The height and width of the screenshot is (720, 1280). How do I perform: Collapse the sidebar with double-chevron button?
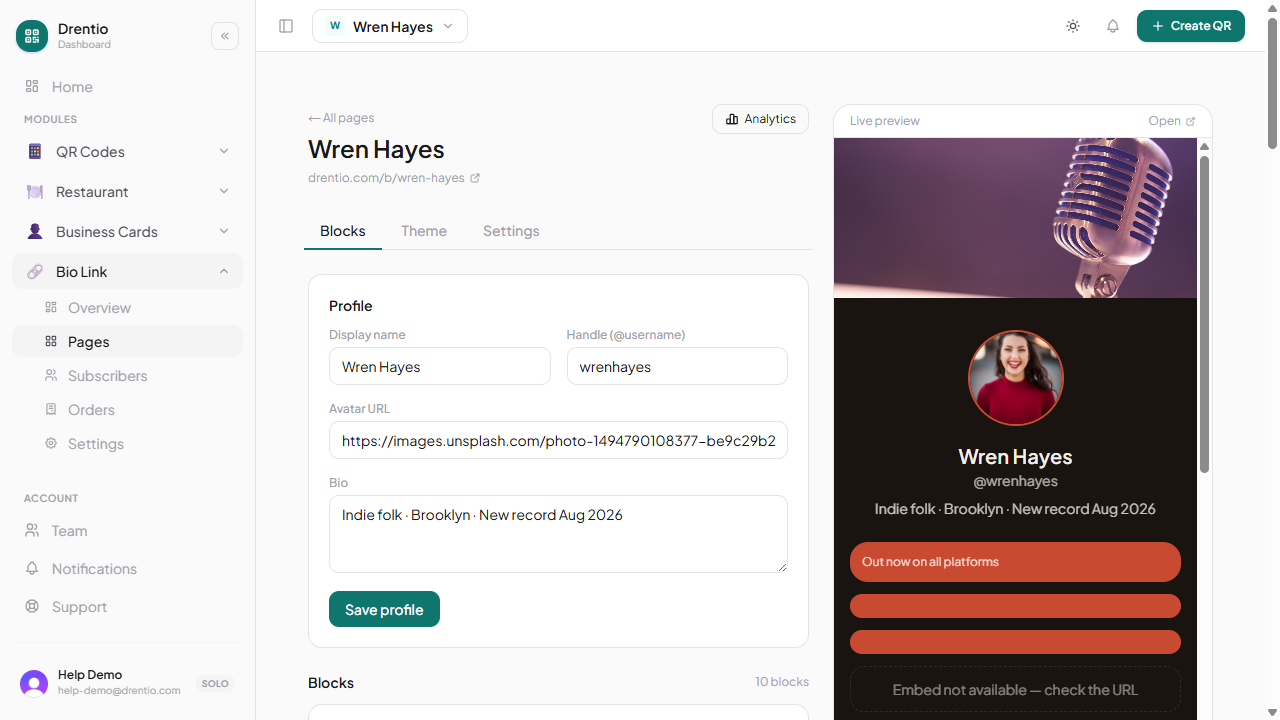pos(225,36)
